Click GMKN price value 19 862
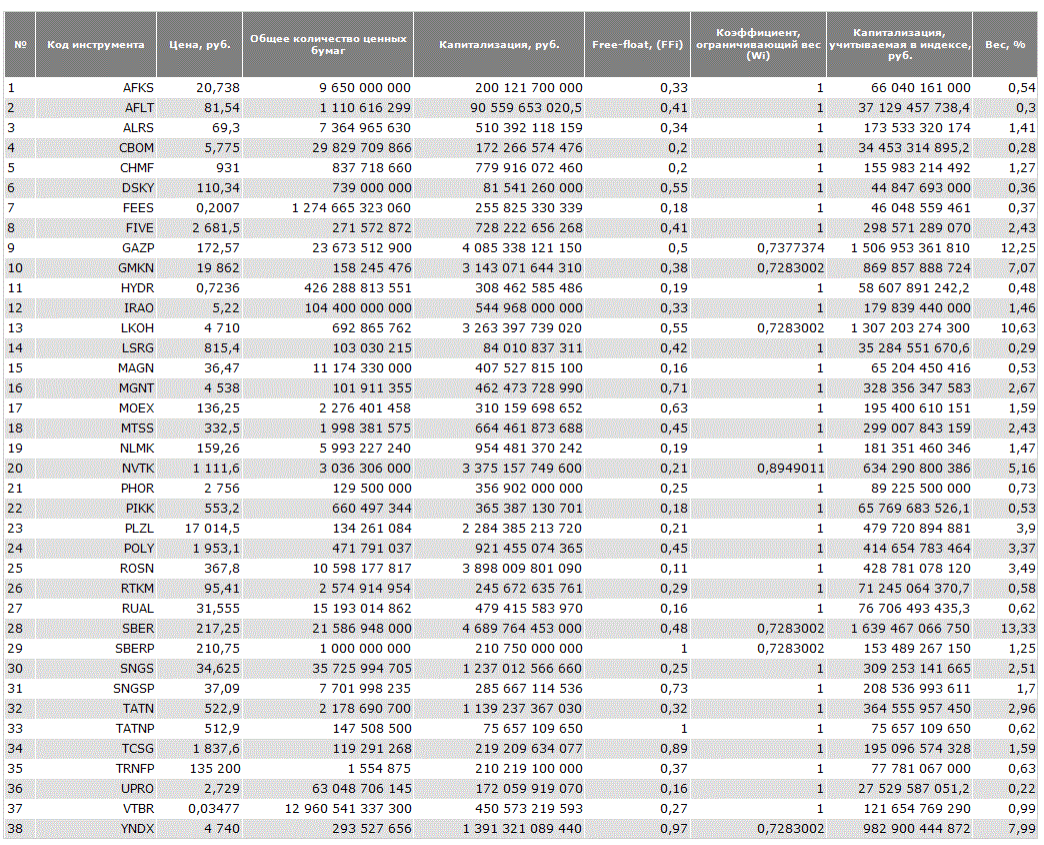The height and width of the screenshot is (845, 1044). coord(218,268)
